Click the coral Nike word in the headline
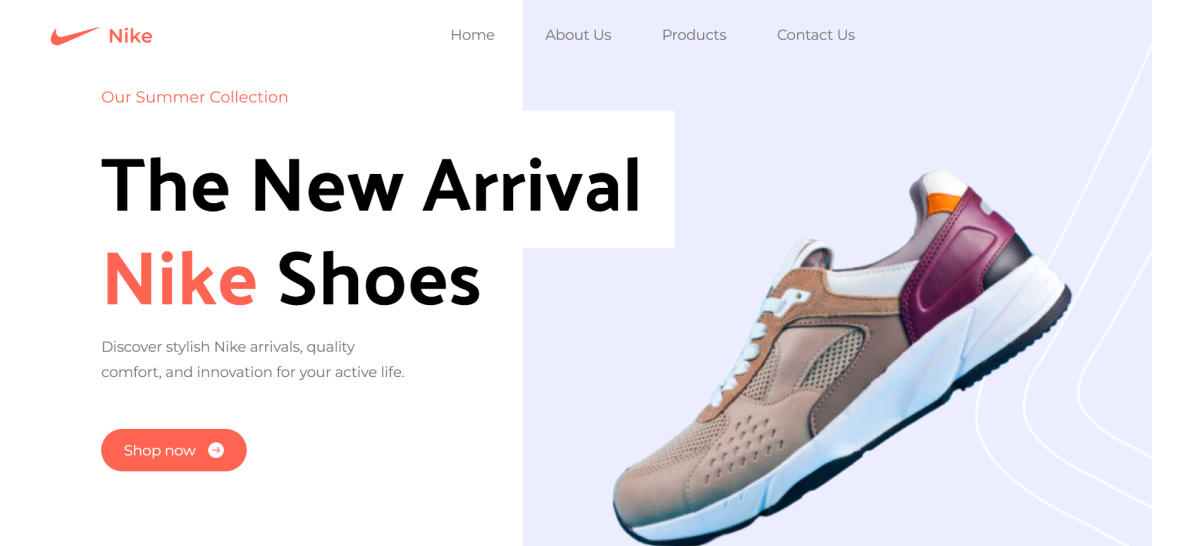Viewport: 1200px width, 546px height. [x=180, y=279]
